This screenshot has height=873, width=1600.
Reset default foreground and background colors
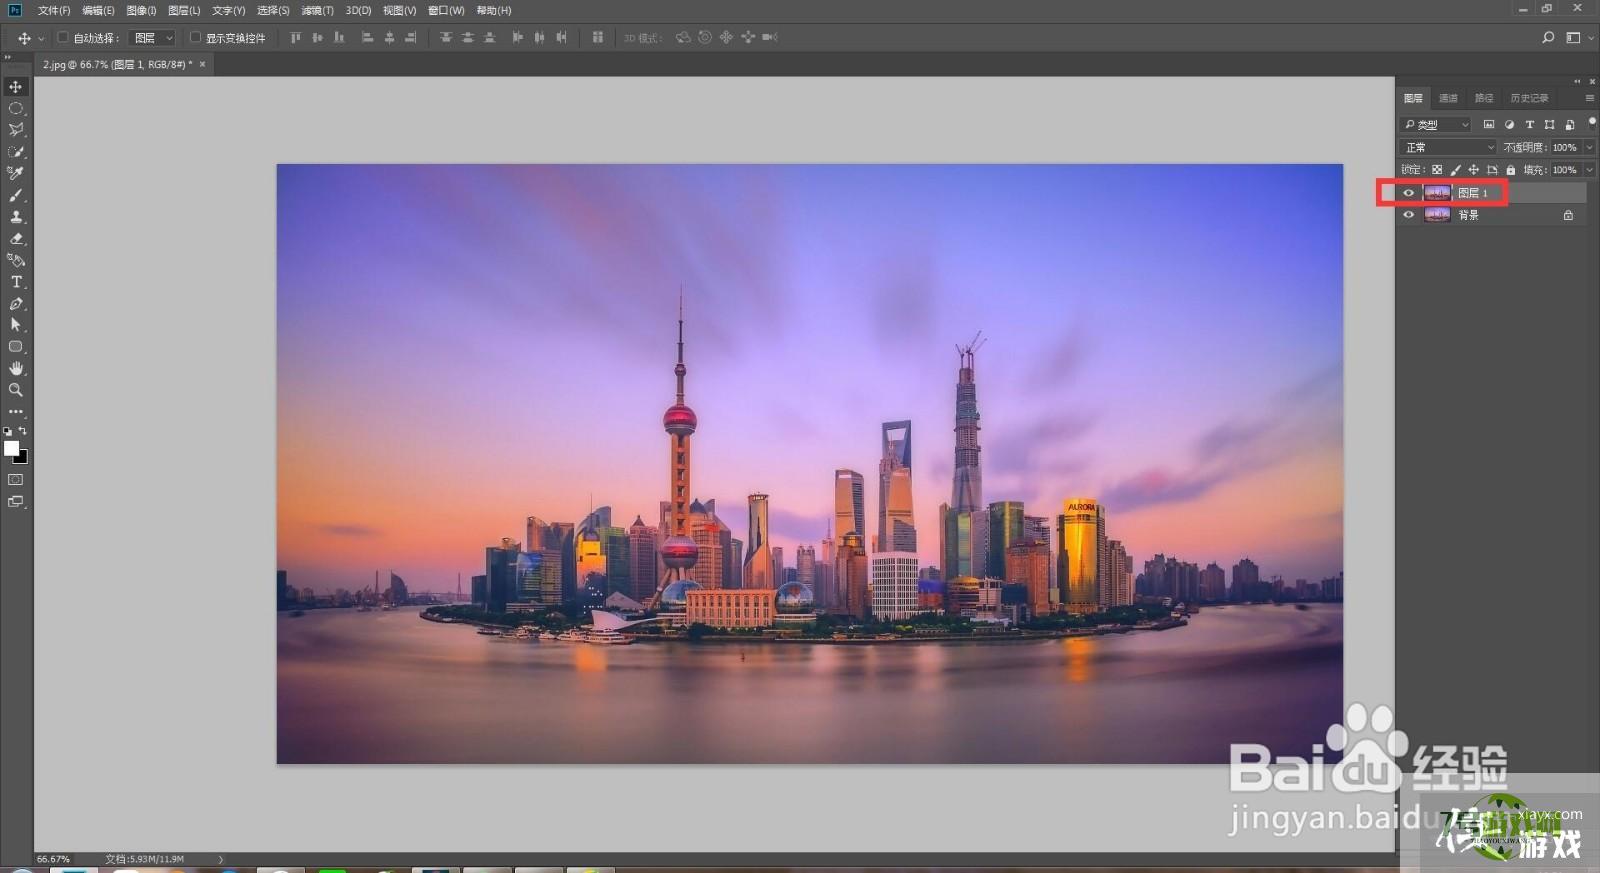(x=8, y=431)
